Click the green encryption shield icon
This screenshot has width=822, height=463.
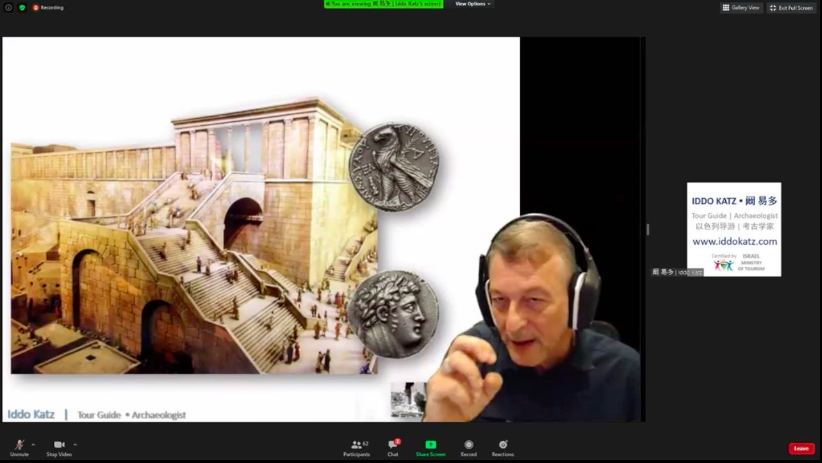tap(22, 7)
